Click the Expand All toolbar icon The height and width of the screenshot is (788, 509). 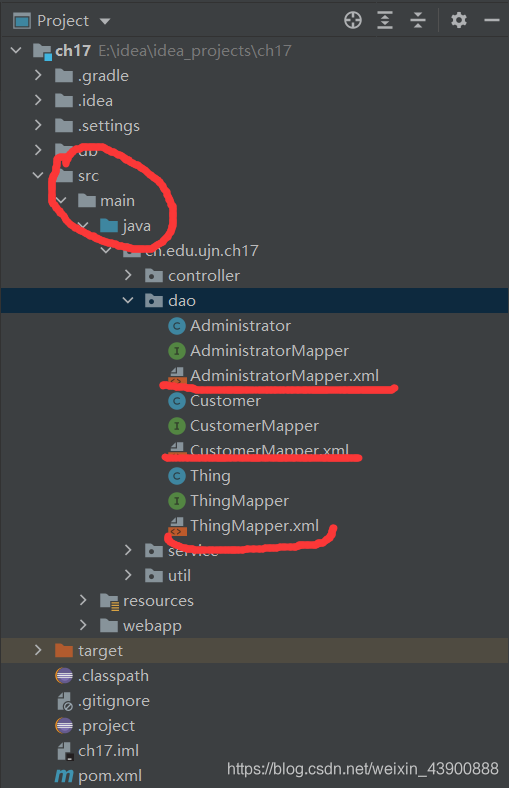385,21
